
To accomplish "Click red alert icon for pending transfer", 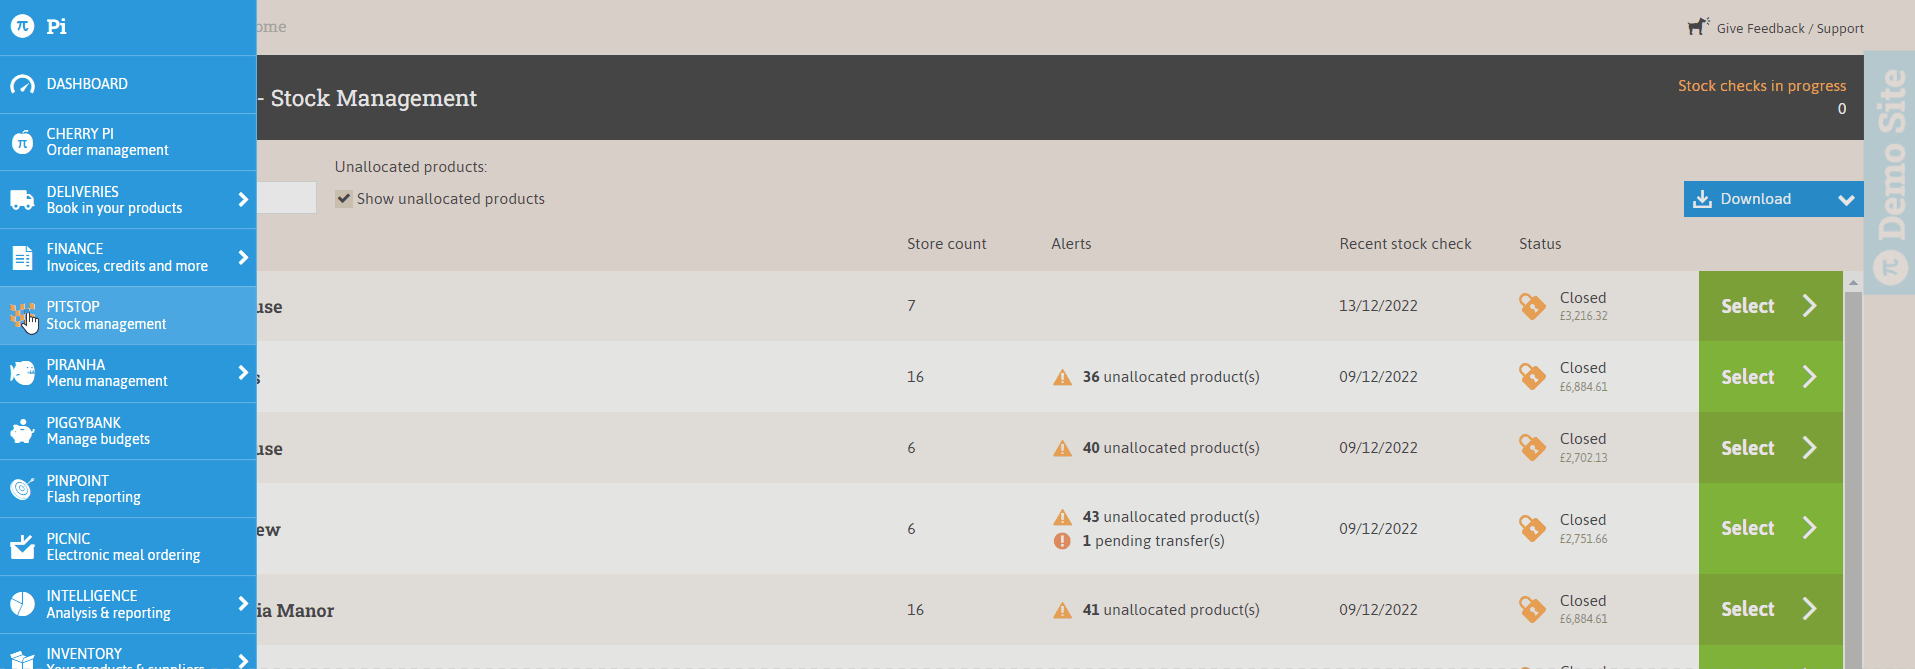I will (x=1062, y=541).
